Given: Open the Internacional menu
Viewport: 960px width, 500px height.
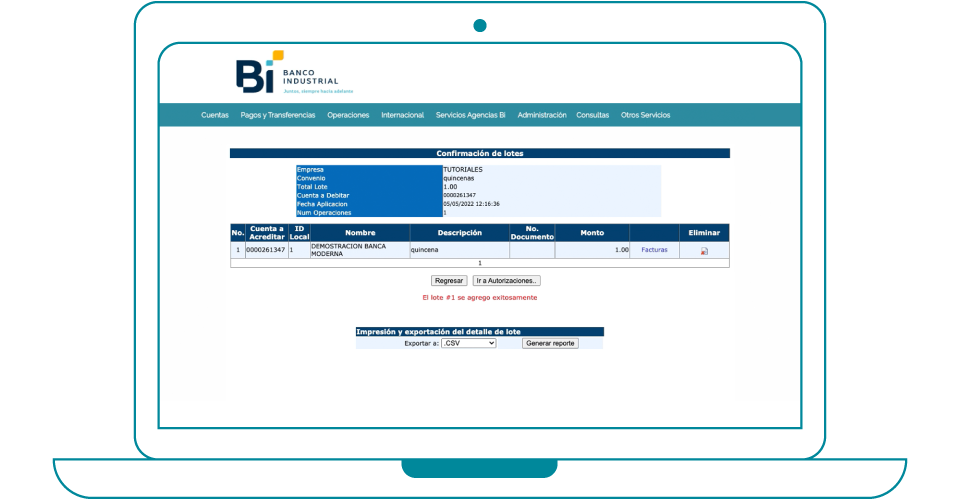Looking at the screenshot, I should click(x=402, y=115).
